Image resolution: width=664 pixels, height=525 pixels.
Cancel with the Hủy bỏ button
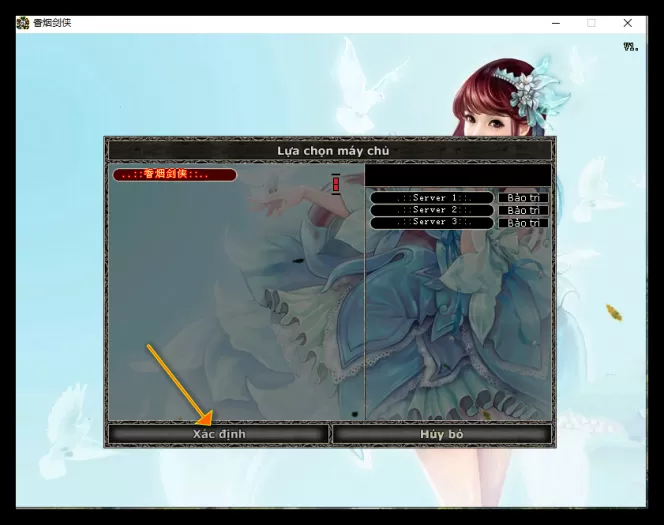[x=442, y=434]
